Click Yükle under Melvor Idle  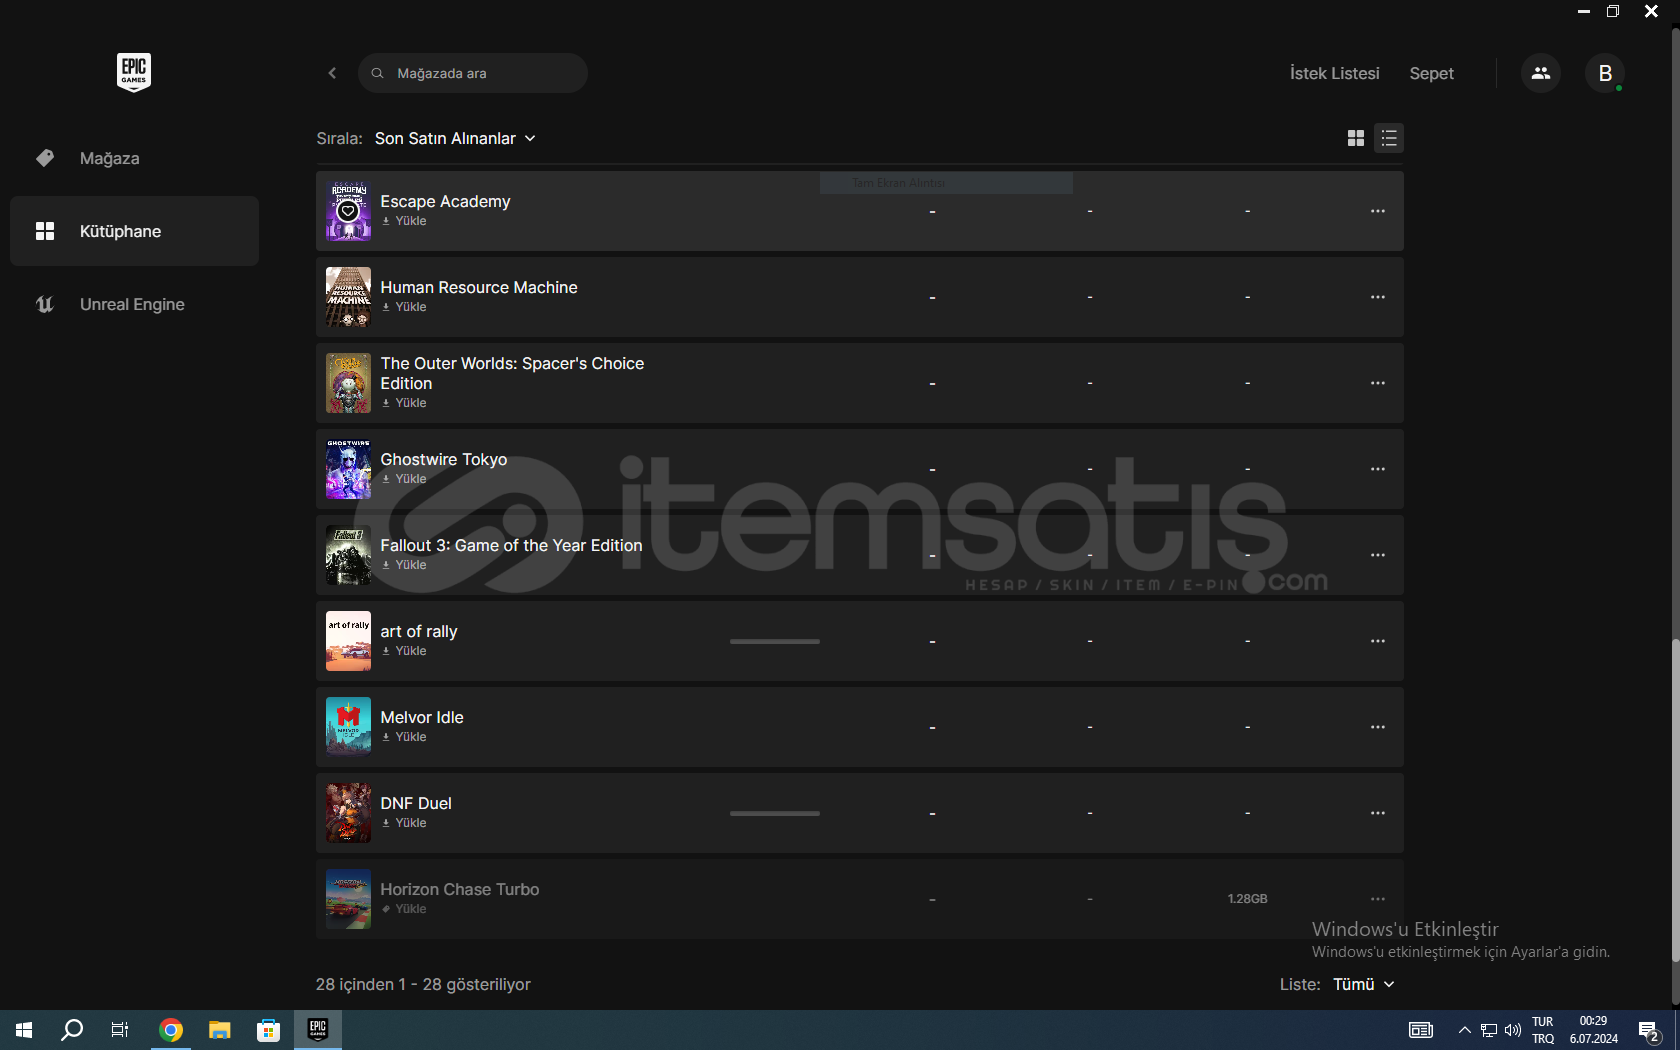(x=404, y=737)
